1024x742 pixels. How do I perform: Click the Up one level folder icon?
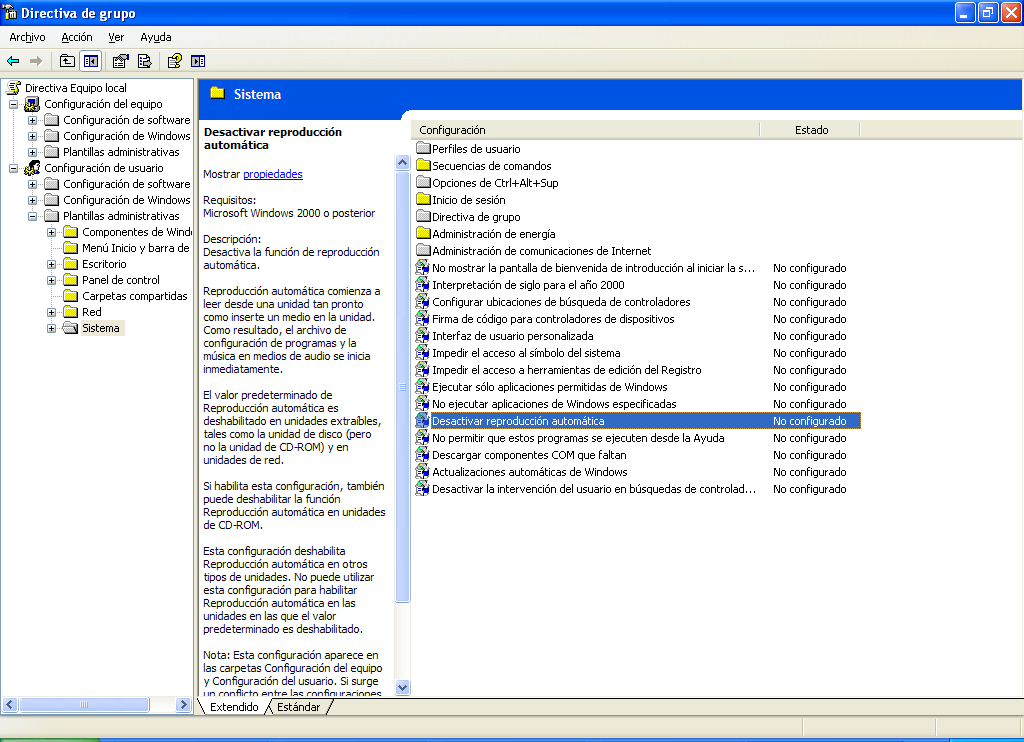pos(67,61)
